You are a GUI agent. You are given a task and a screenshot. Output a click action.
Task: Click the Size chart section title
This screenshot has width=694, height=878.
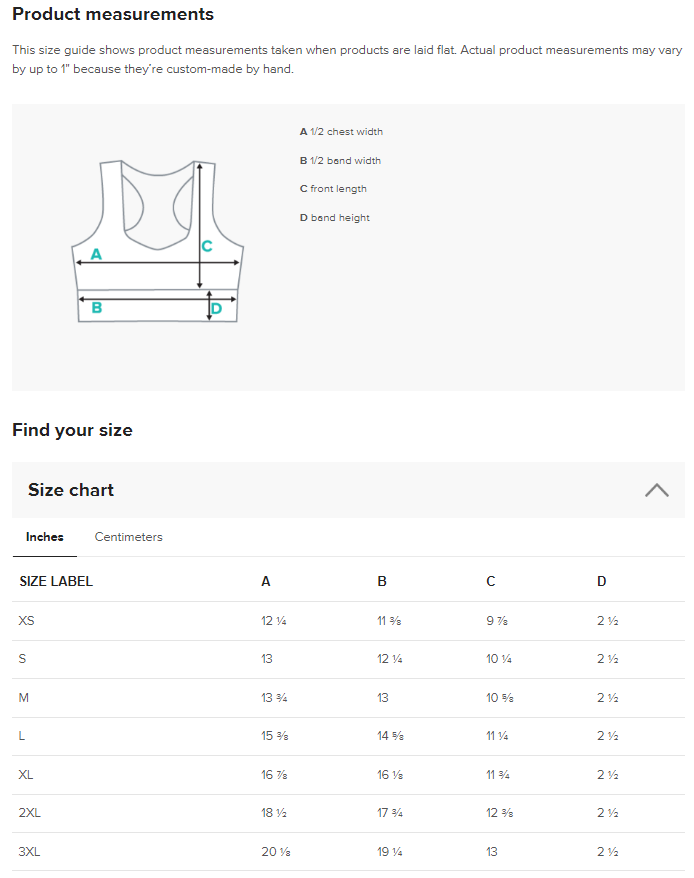(71, 490)
